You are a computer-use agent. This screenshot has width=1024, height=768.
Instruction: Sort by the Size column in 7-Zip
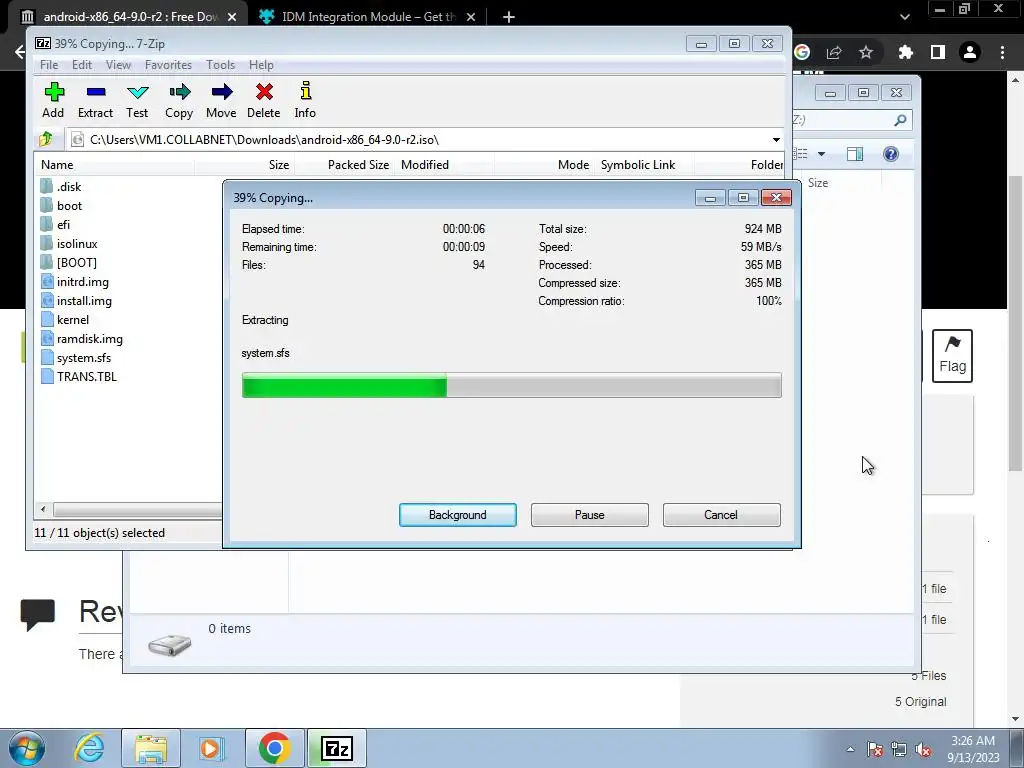[x=244, y=165]
